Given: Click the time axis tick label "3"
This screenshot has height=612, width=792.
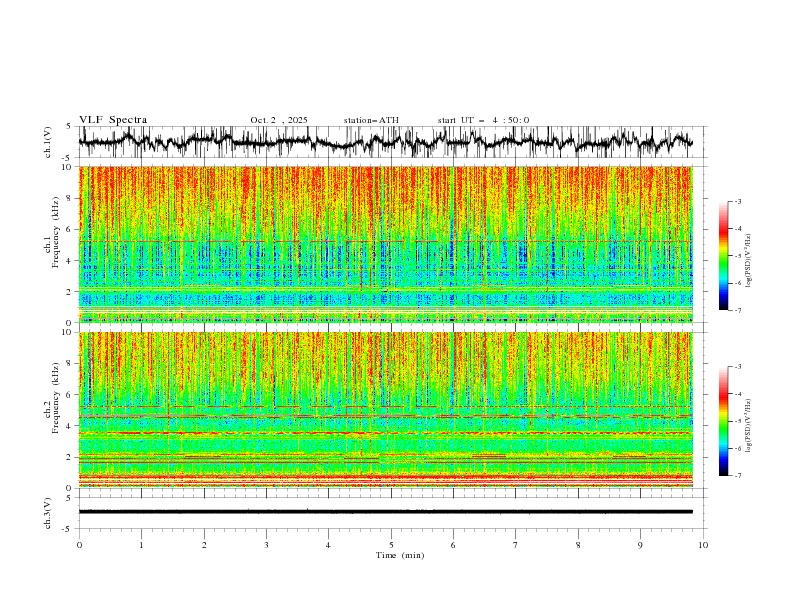Looking at the screenshot, I should pyautogui.click(x=266, y=545).
